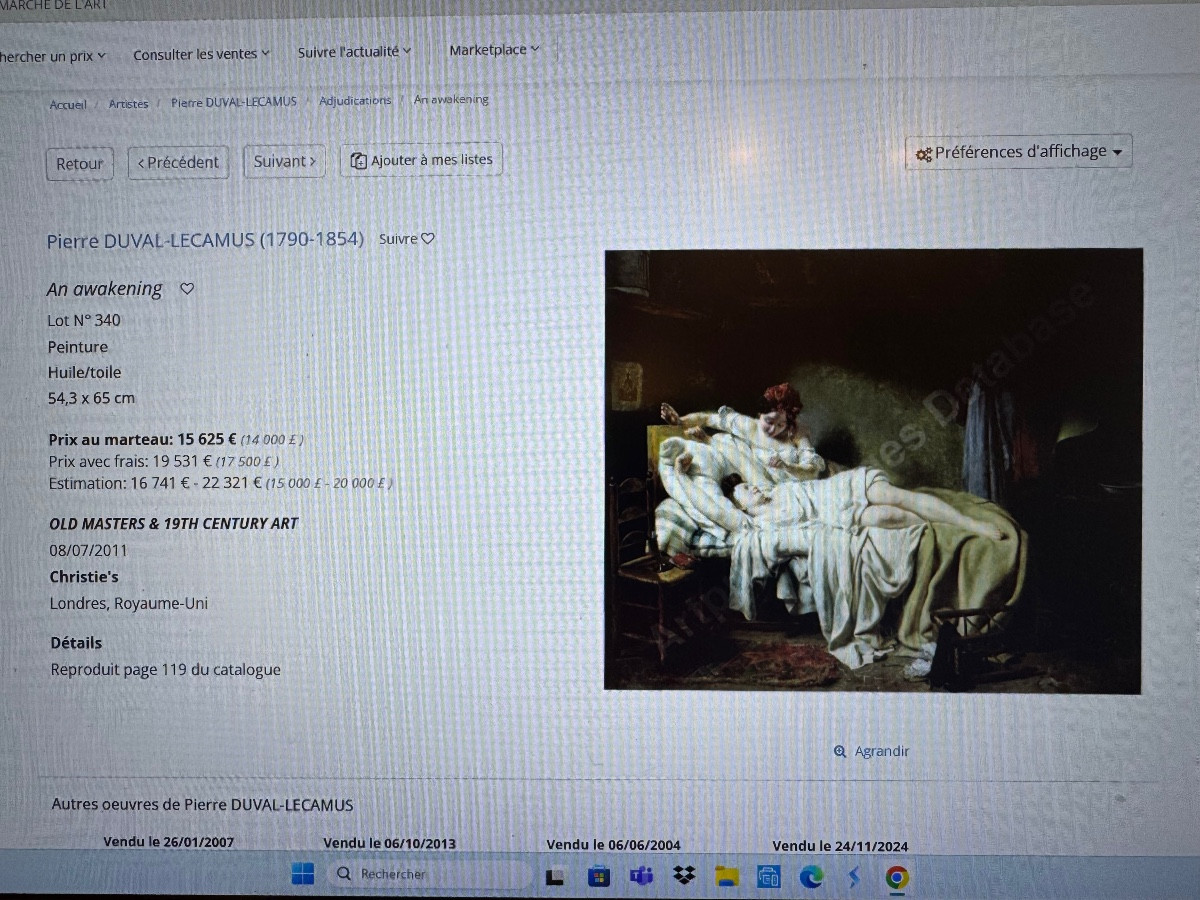Go to the Suivant lot

(284, 161)
